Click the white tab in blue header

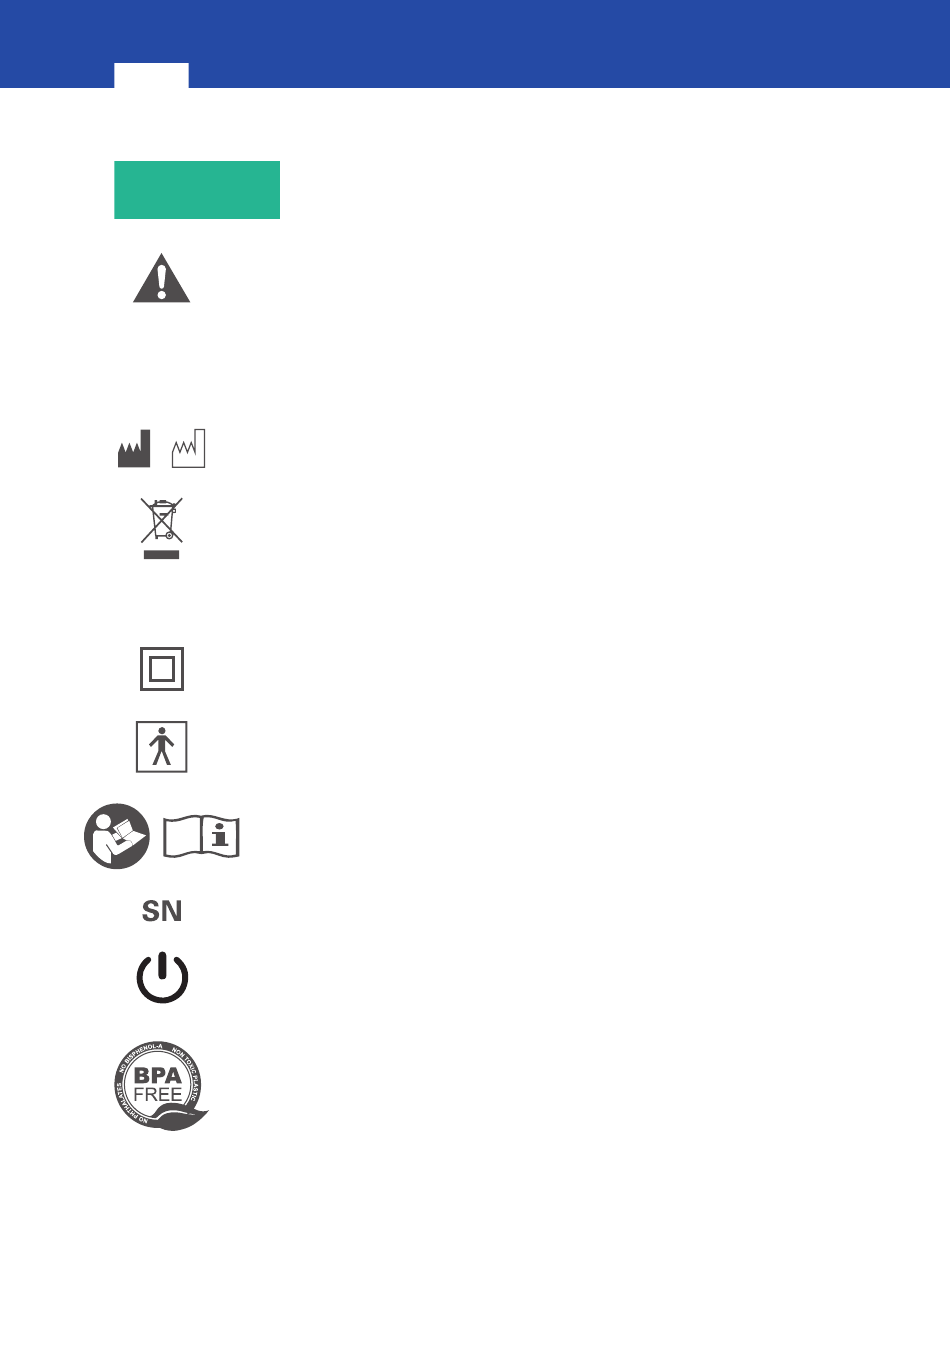point(151,76)
